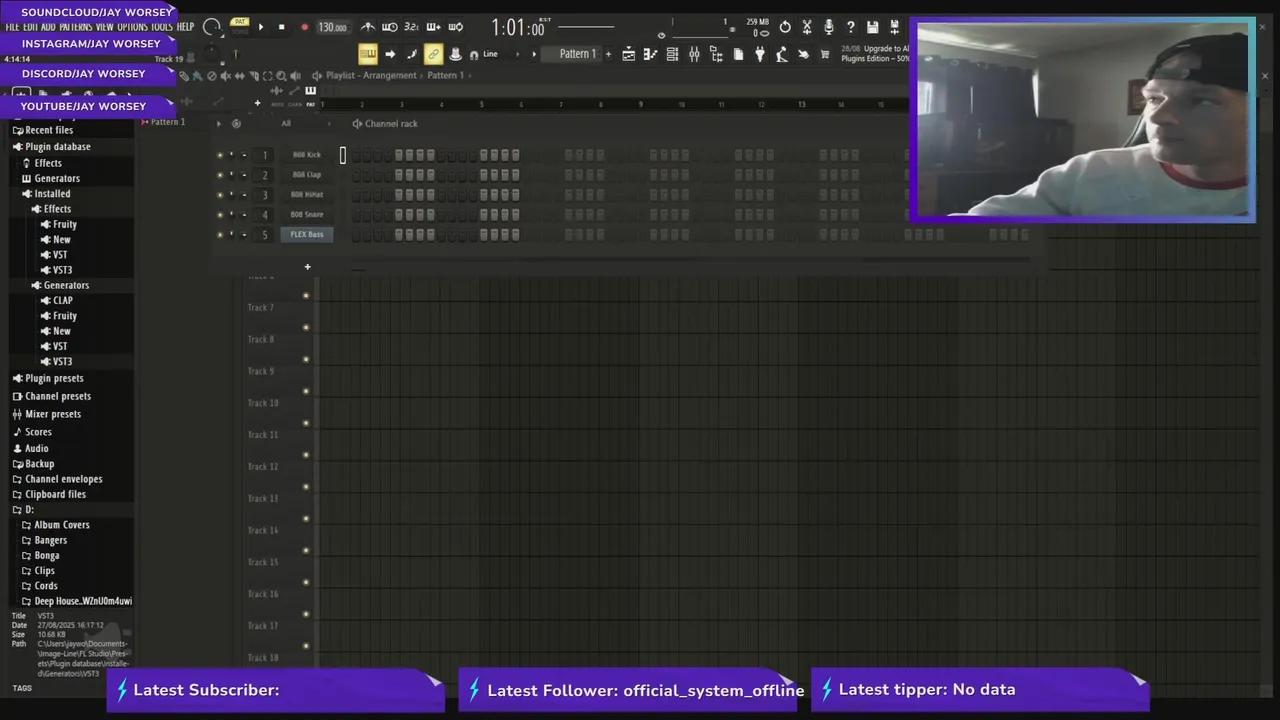Select the stamp tool icon
Screen dimensions: 1280x720
[455, 54]
